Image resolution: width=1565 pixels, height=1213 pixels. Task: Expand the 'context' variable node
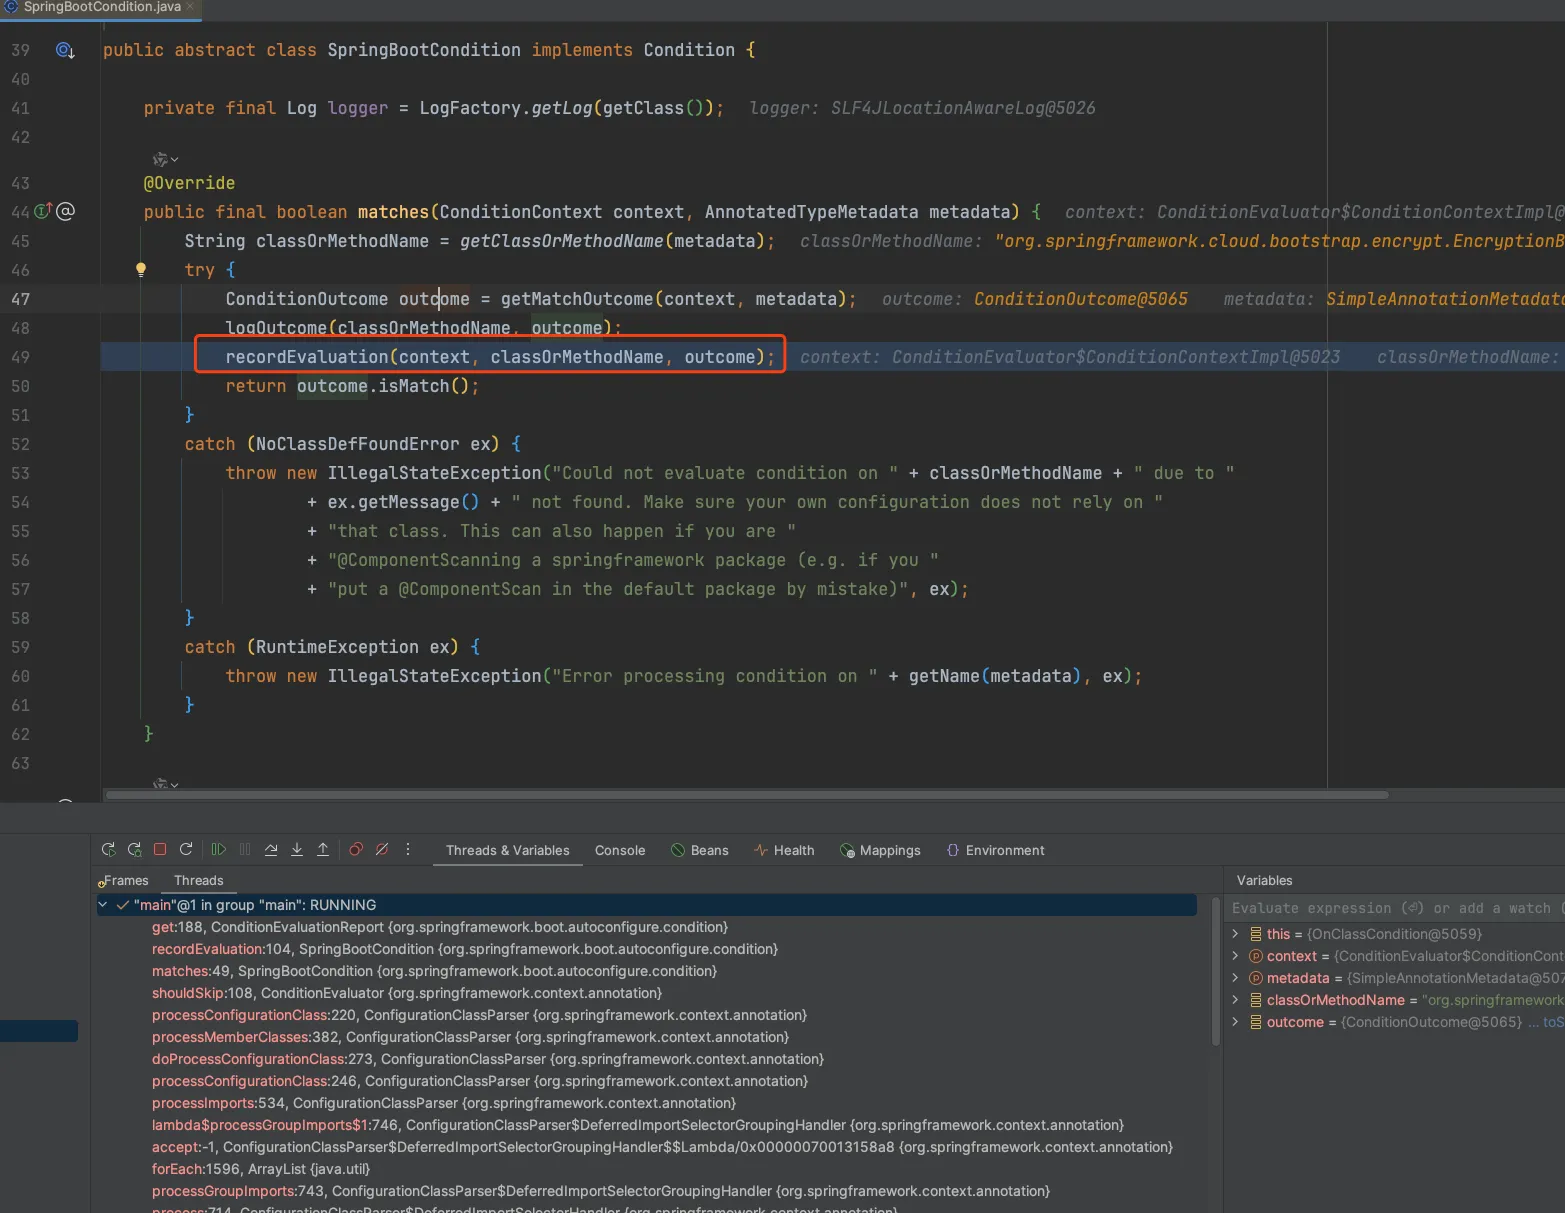(x=1236, y=956)
